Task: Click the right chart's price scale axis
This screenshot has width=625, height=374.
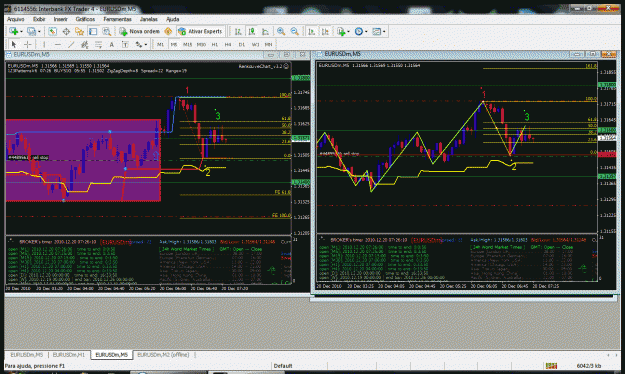Action: 607,148
